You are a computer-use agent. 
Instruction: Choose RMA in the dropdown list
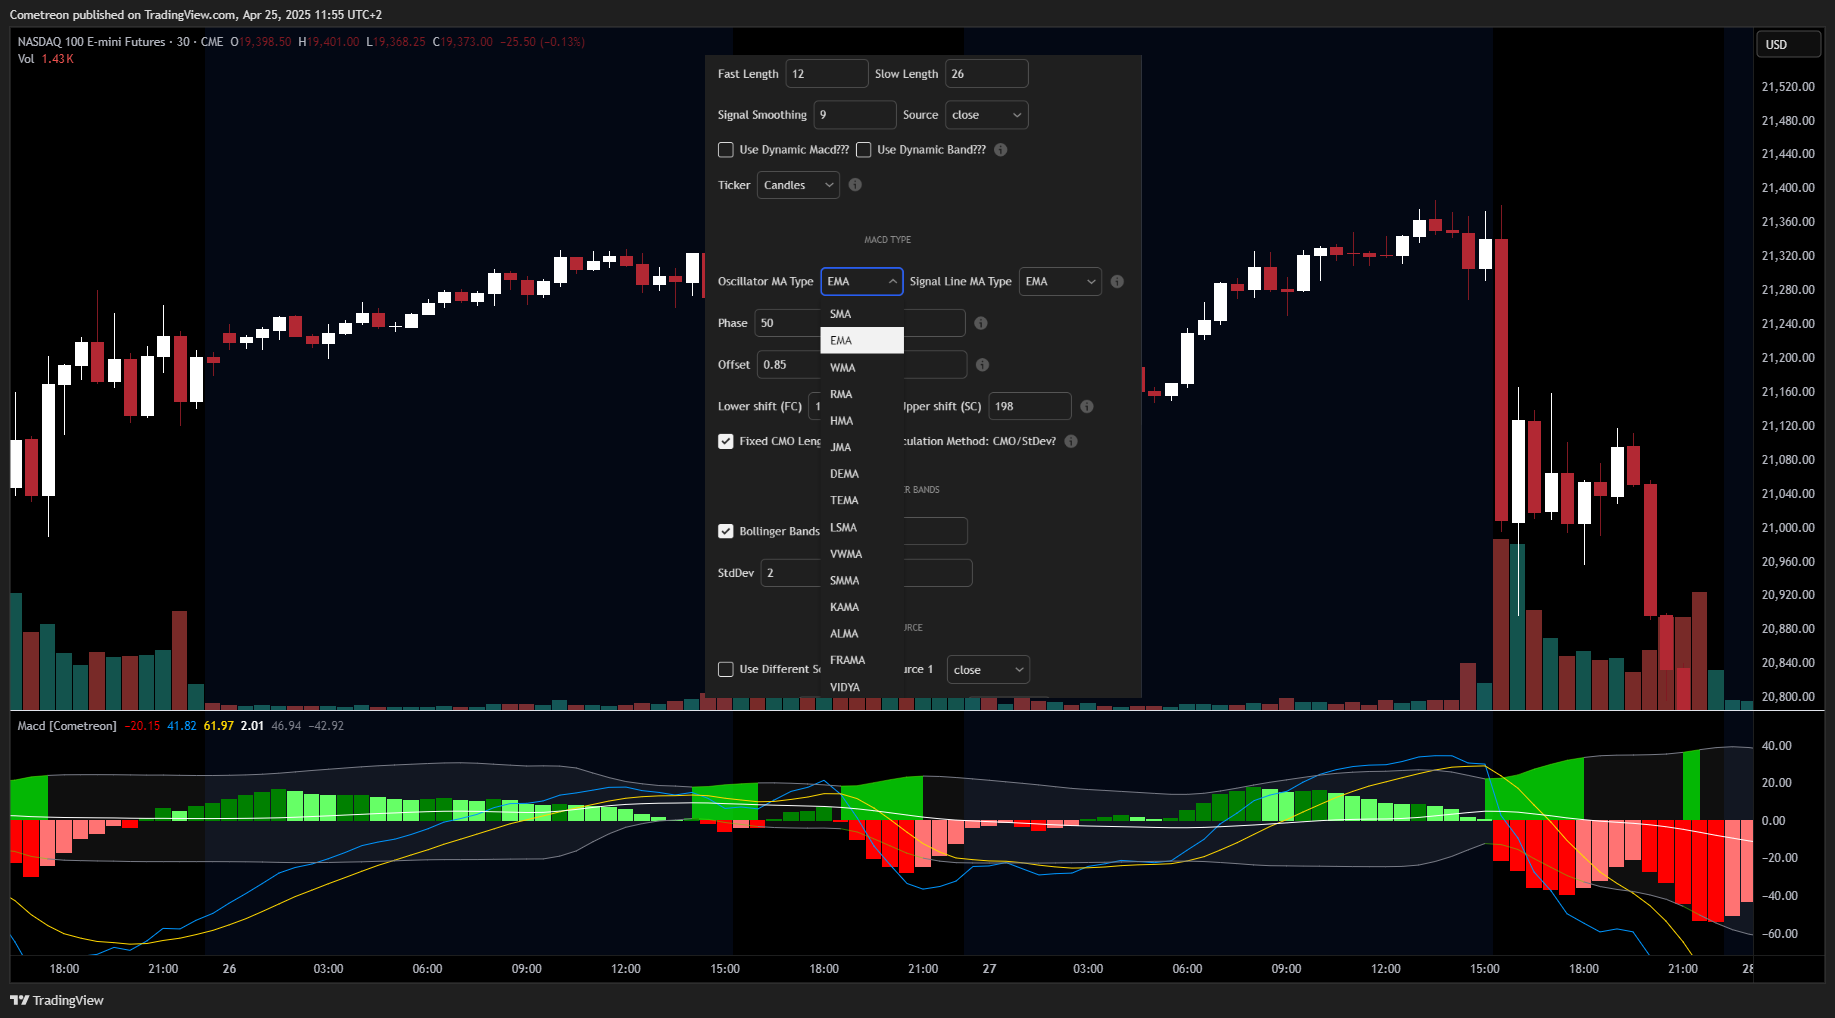pyautogui.click(x=862, y=394)
